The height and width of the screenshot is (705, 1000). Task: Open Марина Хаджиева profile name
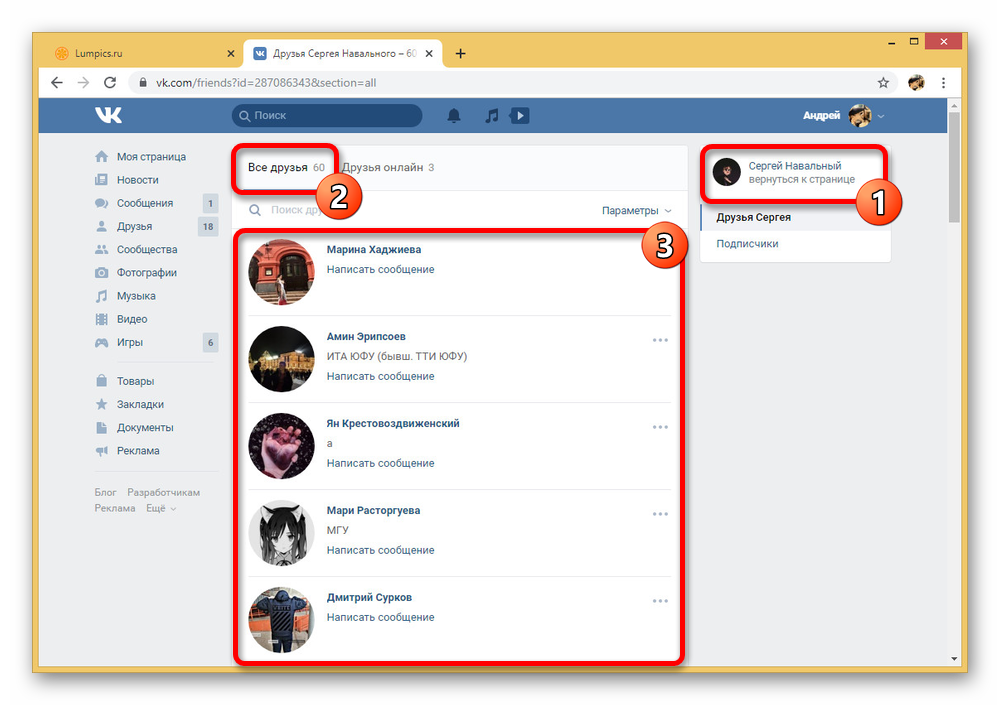[x=374, y=249]
